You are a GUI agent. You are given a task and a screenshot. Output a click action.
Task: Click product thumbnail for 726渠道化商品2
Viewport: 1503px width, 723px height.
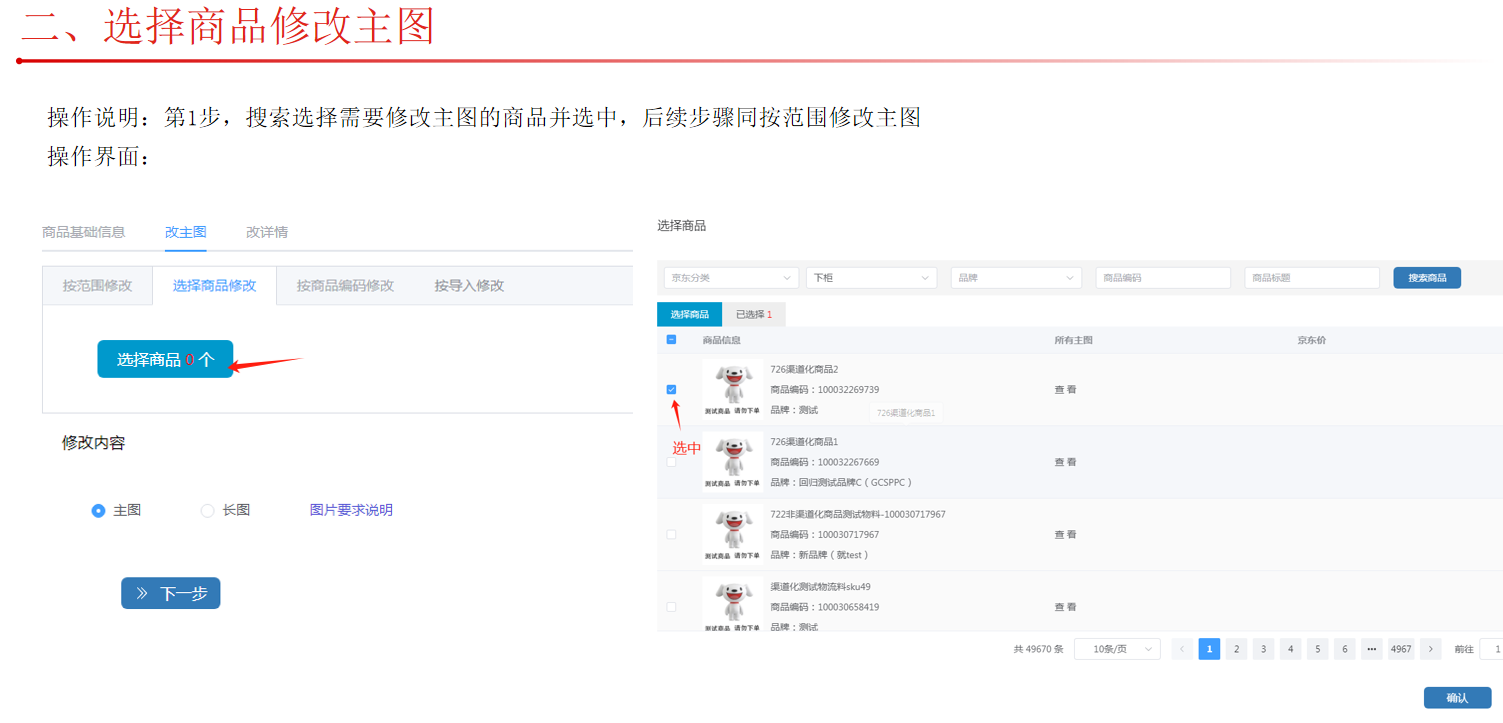(732, 389)
